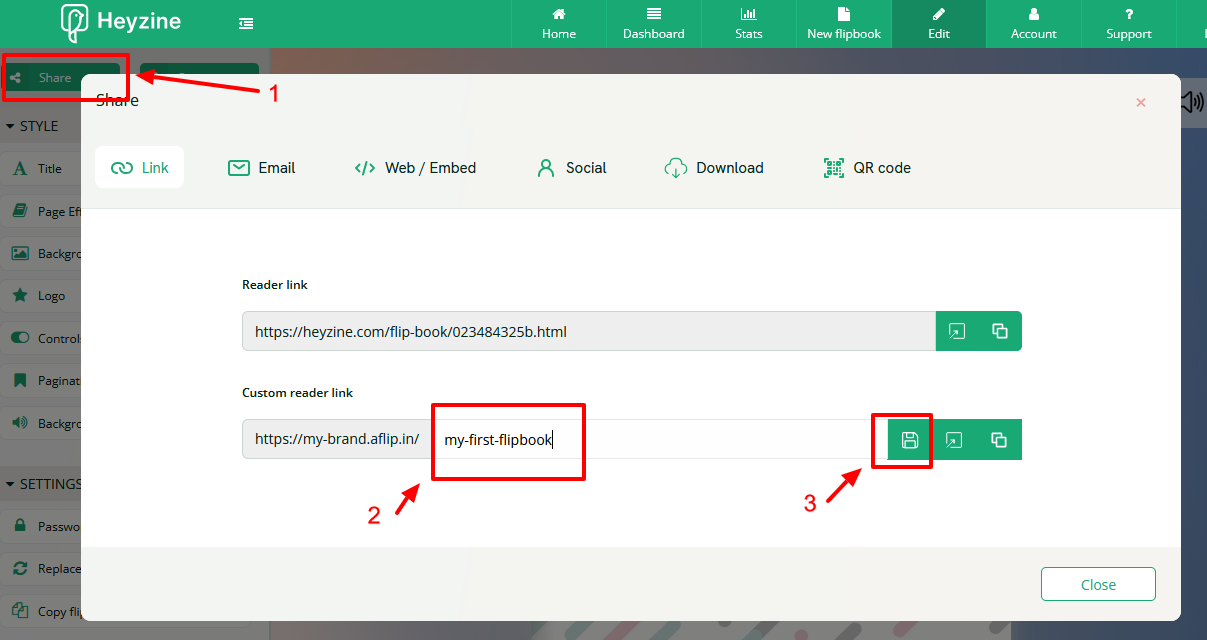Go to Home in top navigation

pyautogui.click(x=559, y=24)
